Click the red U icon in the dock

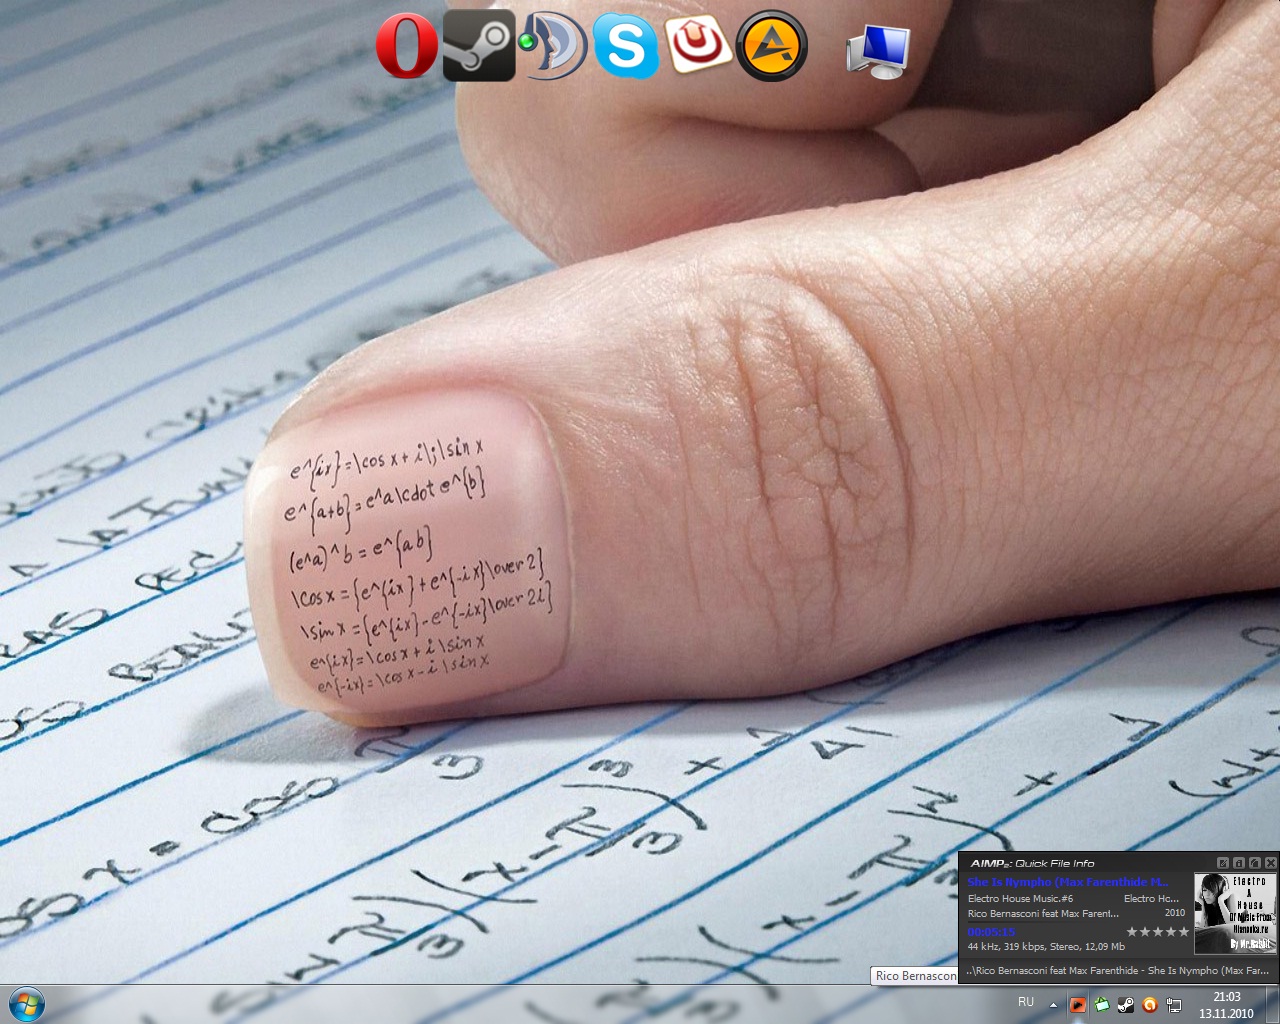[699, 46]
